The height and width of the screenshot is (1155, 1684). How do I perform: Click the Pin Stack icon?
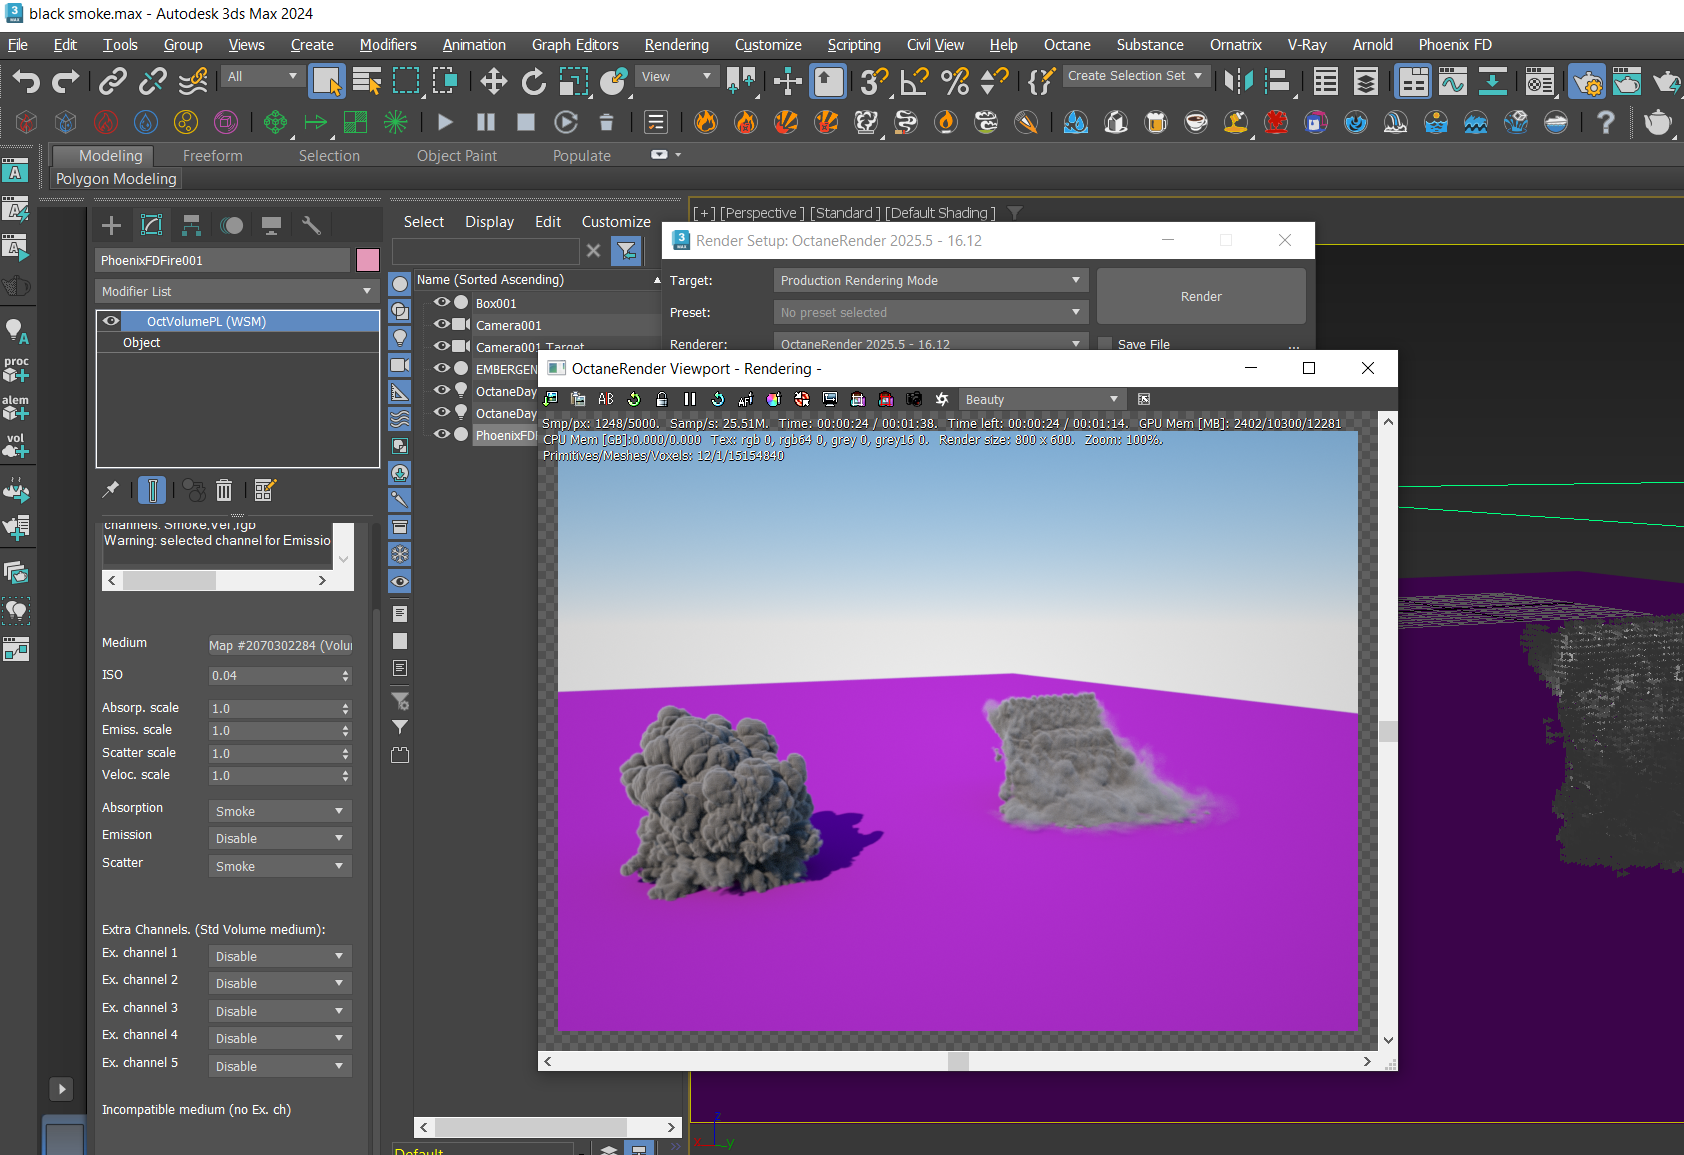pyautogui.click(x=111, y=490)
